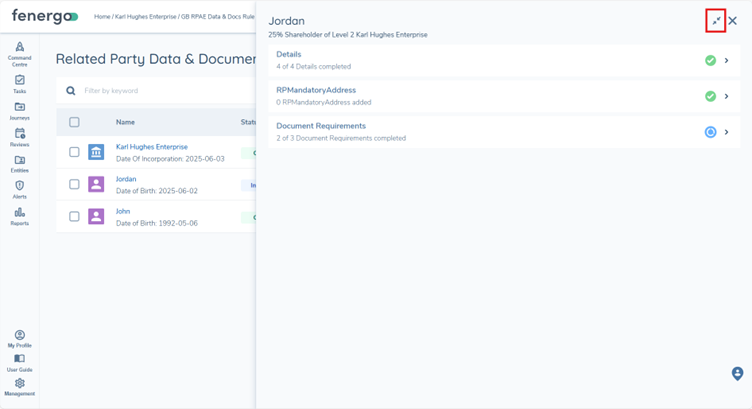
Task: Click the search magnifier icon
Action: click(x=70, y=91)
